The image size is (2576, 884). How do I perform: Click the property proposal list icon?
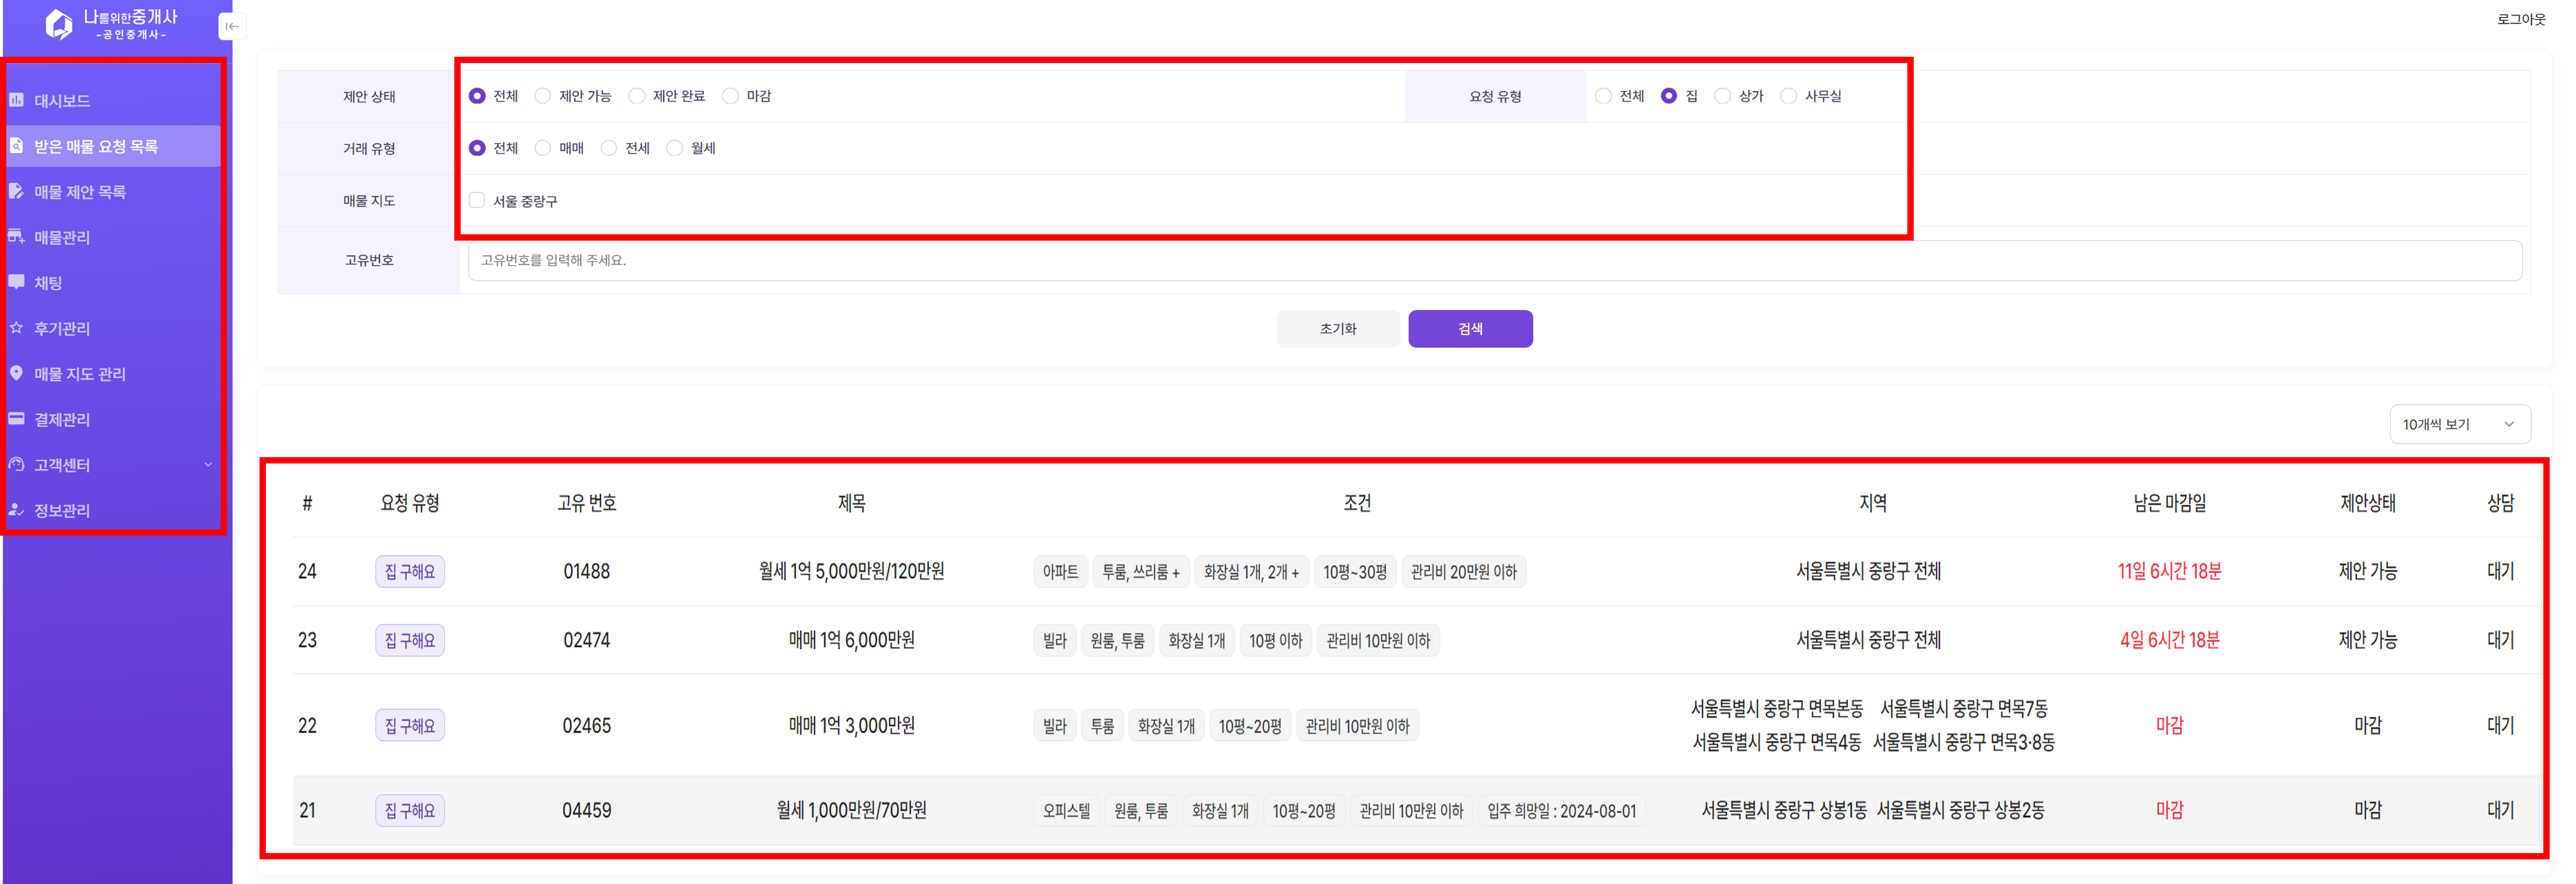(17, 191)
